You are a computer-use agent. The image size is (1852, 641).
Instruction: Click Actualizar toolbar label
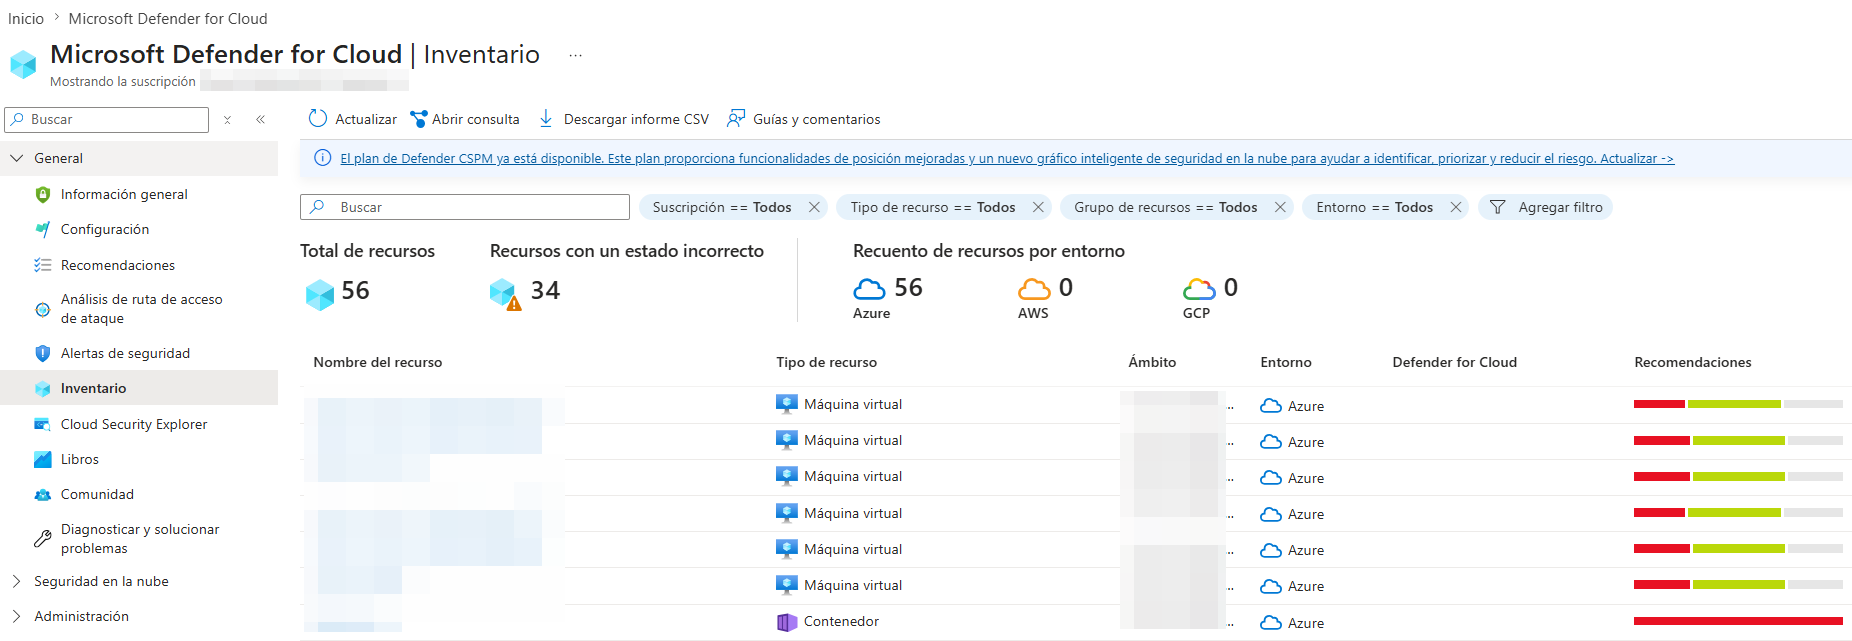pyautogui.click(x=366, y=119)
